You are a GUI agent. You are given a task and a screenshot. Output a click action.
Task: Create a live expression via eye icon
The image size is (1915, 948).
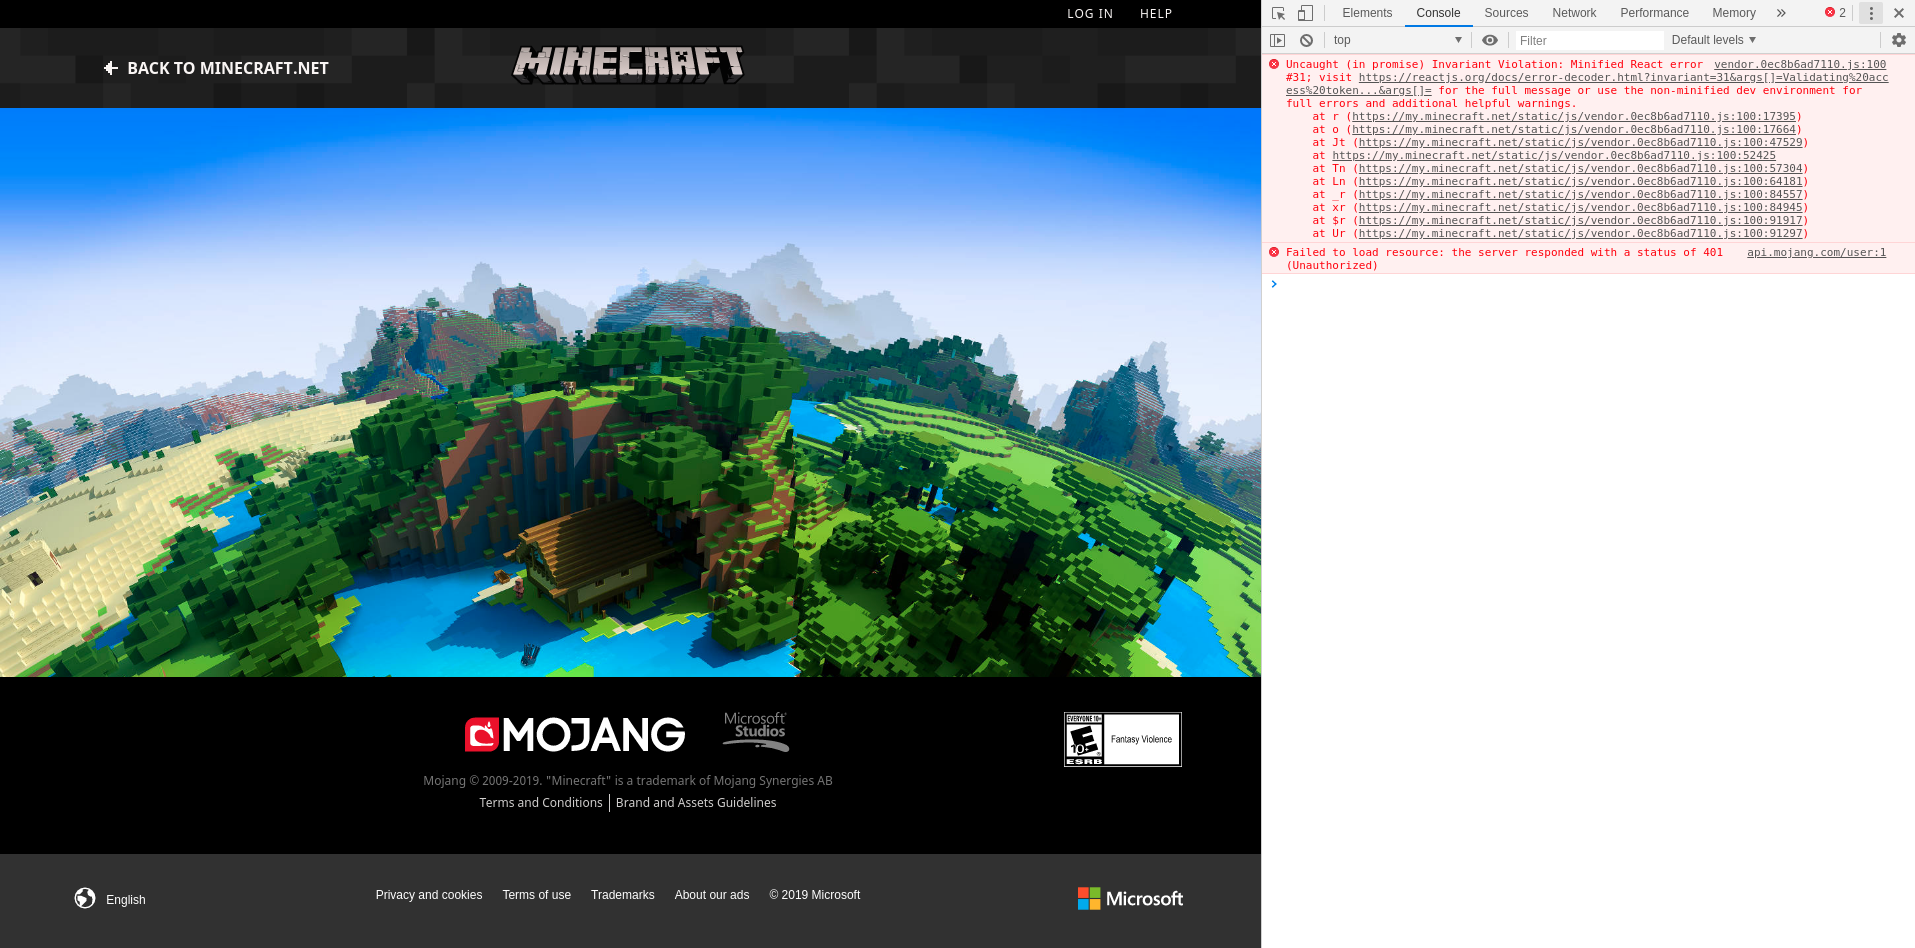[1490, 40]
